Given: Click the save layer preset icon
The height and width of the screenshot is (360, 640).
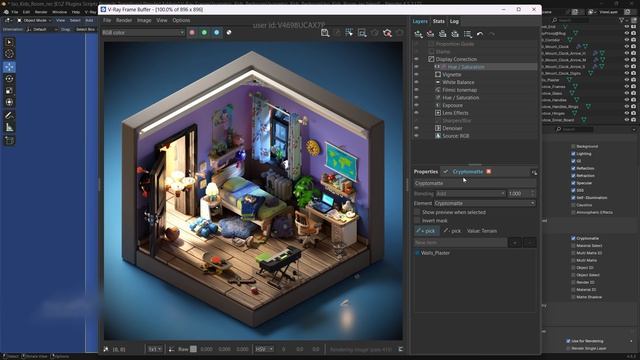Looking at the screenshot, I should pyautogui.click(x=443, y=34).
